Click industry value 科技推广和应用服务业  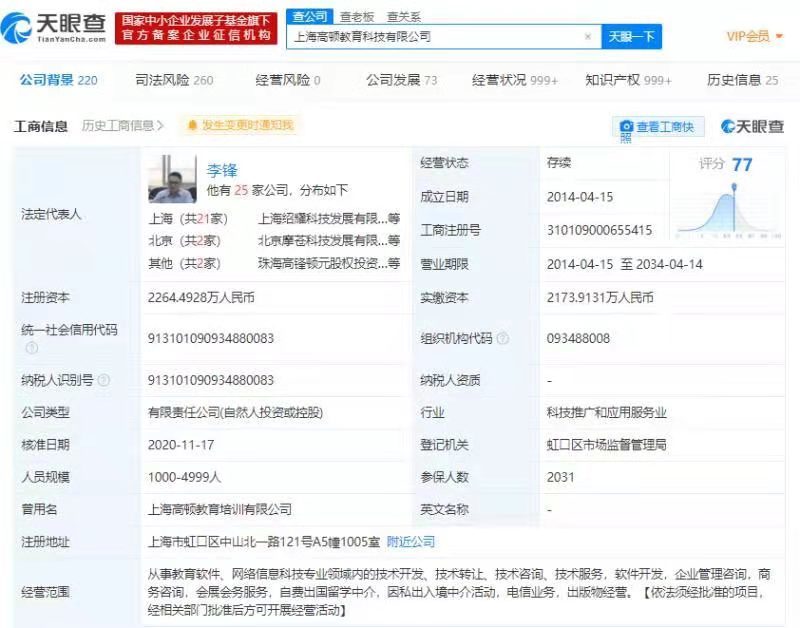(607, 412)
